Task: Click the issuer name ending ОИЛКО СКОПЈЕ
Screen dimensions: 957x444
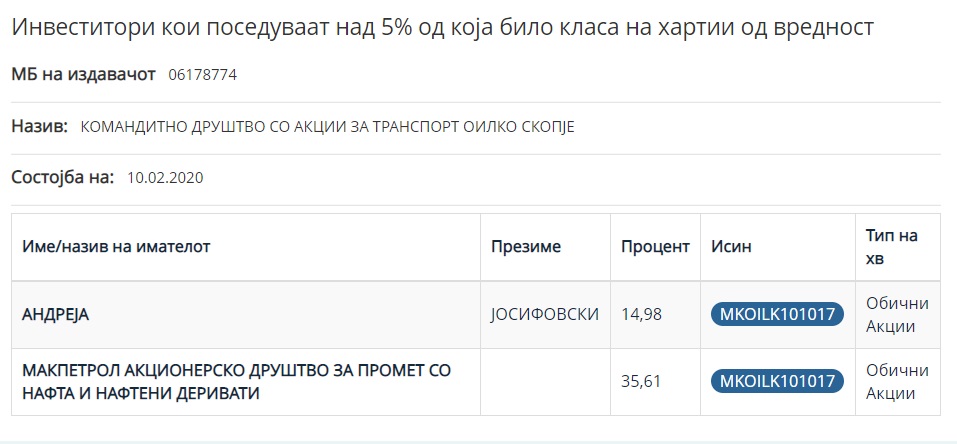Action: click(x=327, y=127)
